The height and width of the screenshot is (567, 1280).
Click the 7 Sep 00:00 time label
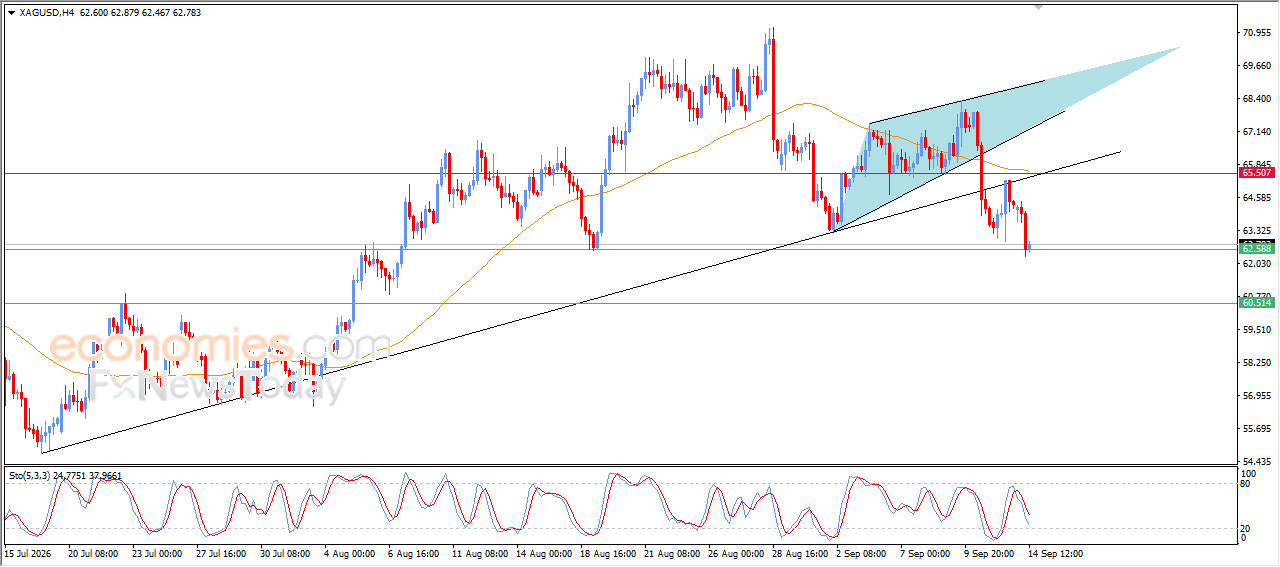925,553
